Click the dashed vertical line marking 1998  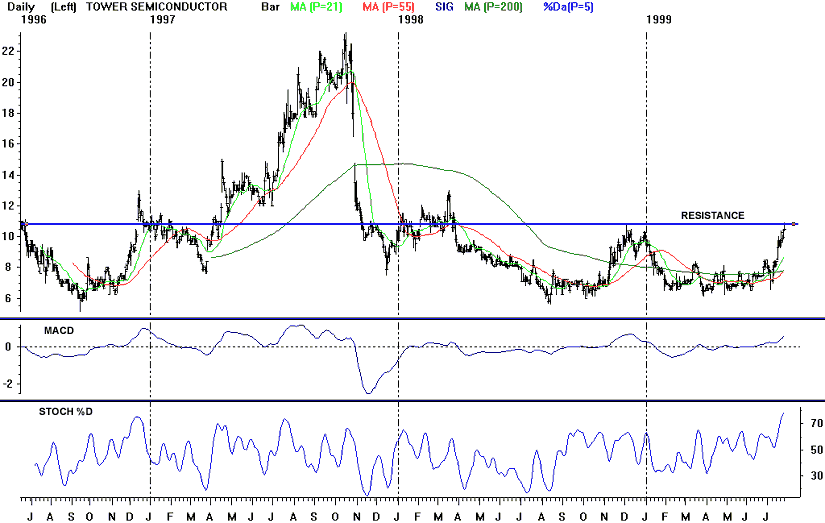pyautogui.click(x=398, y=263)
